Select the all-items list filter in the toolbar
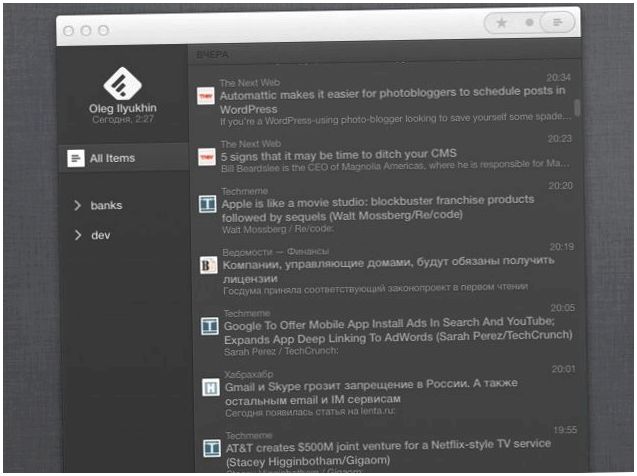The image size is (637, 476). tap(558, 22)
